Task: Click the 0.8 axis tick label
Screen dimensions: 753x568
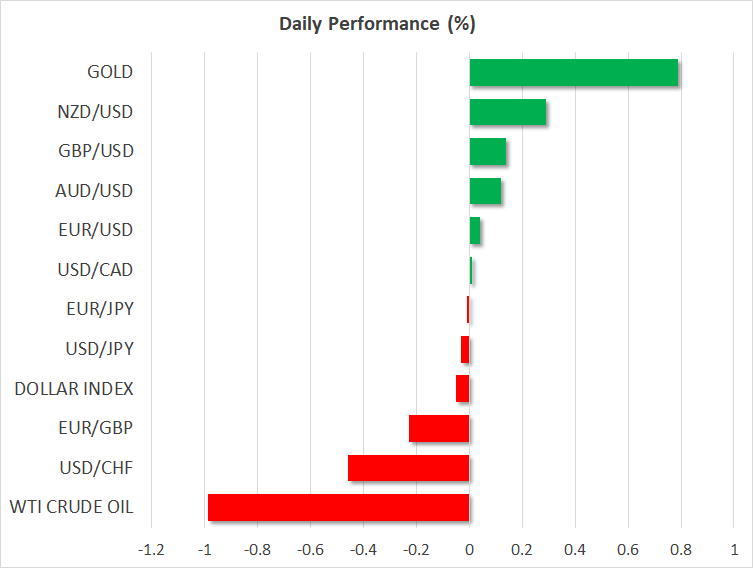Action: pyautogui.click(x=680, y=549)
